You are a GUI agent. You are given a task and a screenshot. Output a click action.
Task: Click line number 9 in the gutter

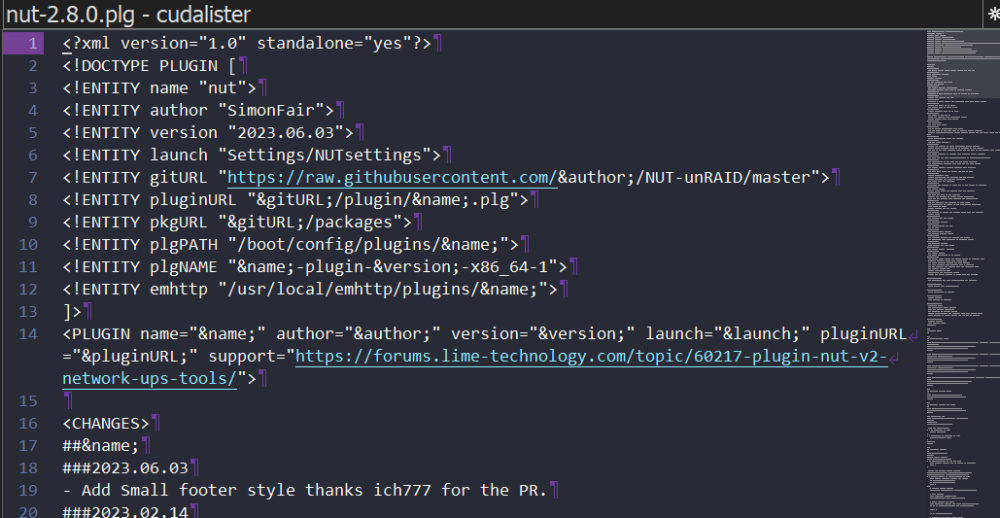pos(33,222)
